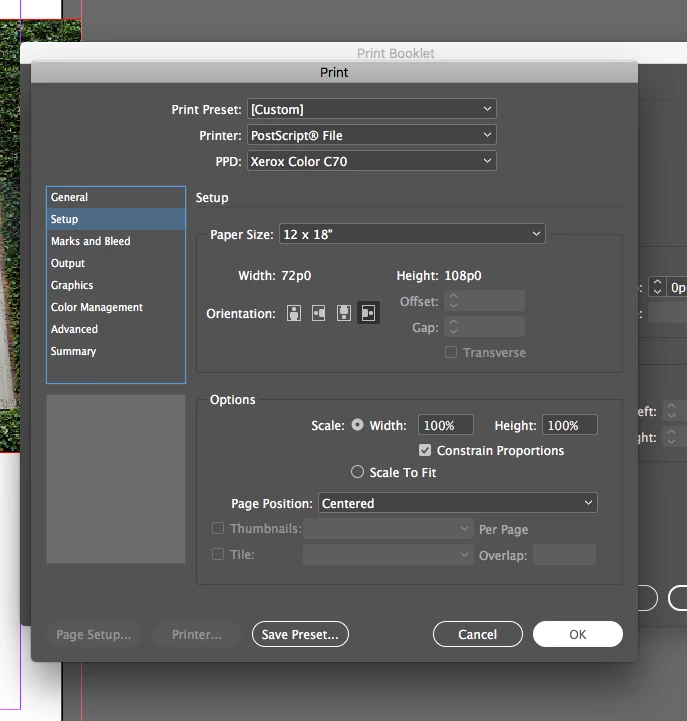
Task: Click the Scale Width percentage field
Action: point(446,425)
